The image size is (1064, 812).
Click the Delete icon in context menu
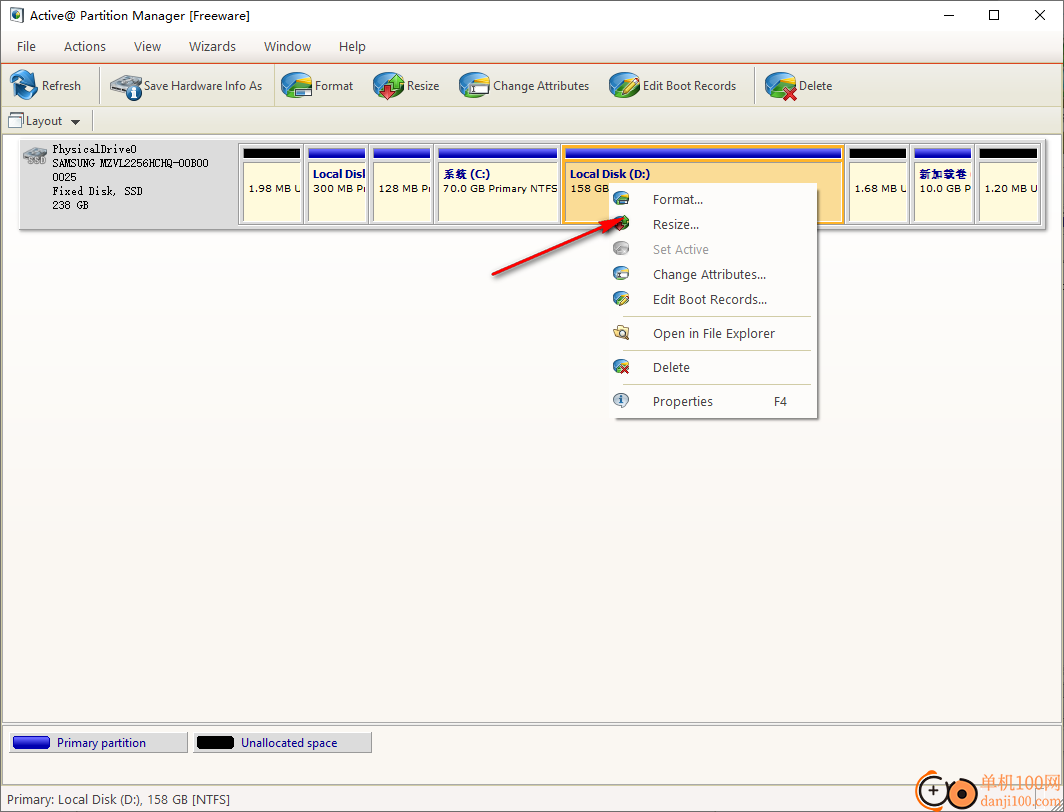click(x=621, y=367)
